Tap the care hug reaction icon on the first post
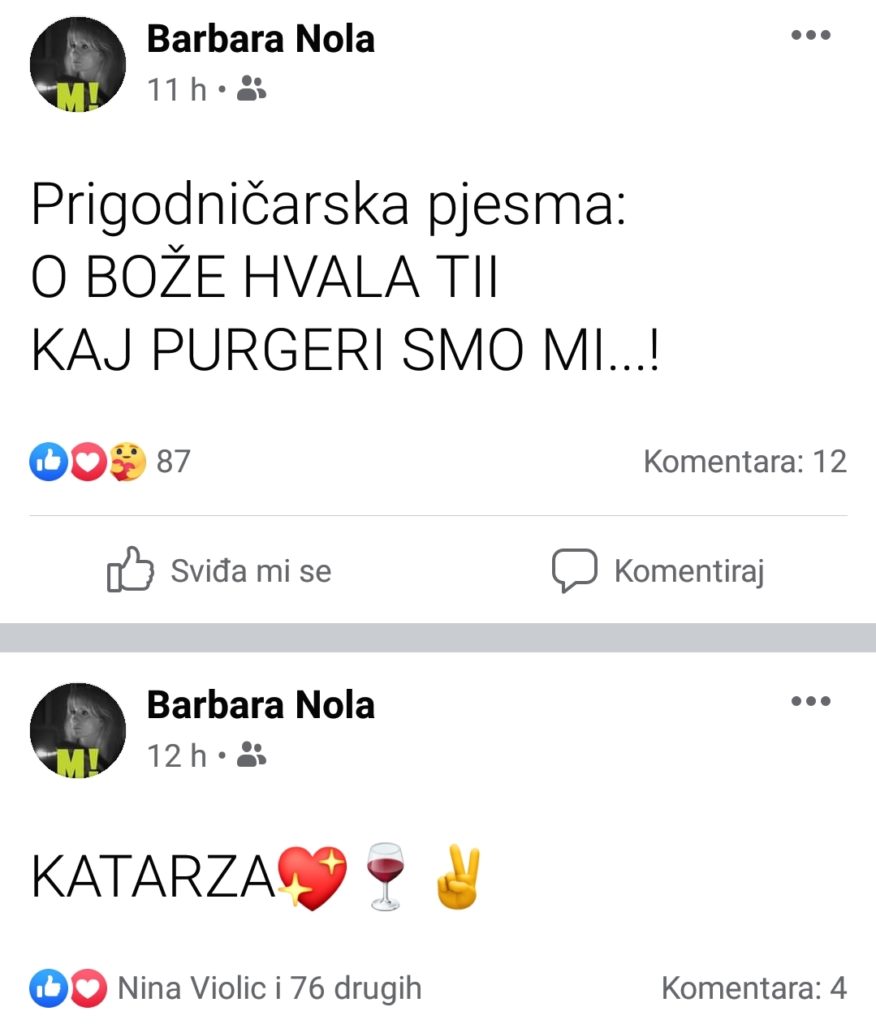Screen dimensions: 876x1024 tap(127, 462)
